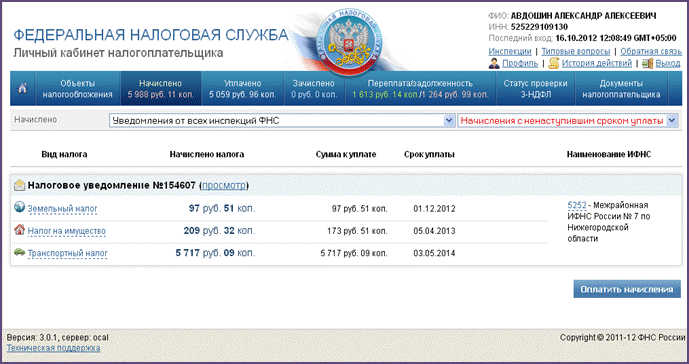Click the due date 01.12.2012
The height and width of the screenshot is (364, 689).
point(434,209)
